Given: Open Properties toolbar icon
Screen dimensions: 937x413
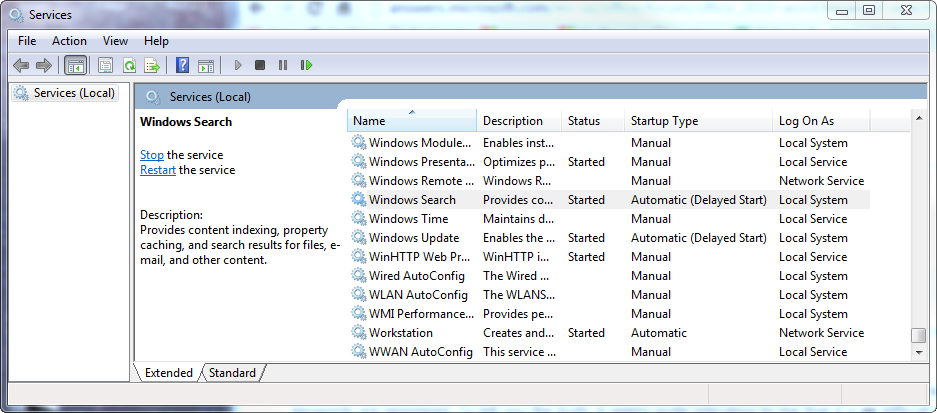Looking at the screenshot, I should click(x=105, y=65).
